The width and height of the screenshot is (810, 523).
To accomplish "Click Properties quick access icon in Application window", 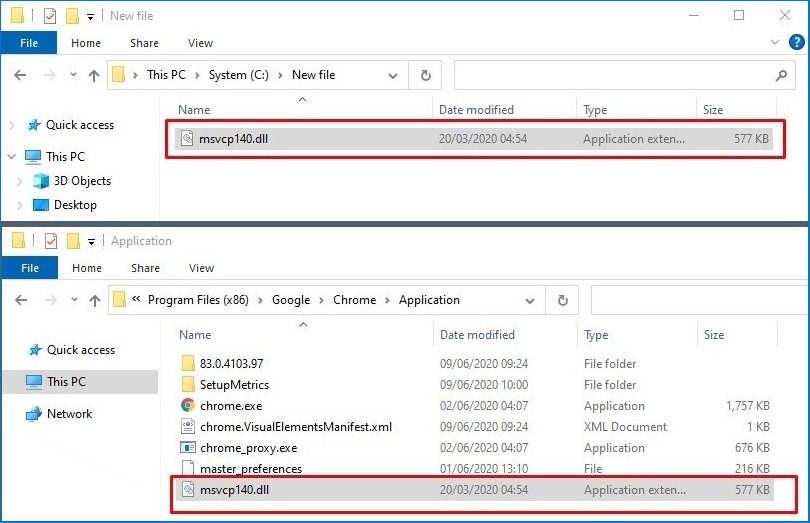I will 51,241.
